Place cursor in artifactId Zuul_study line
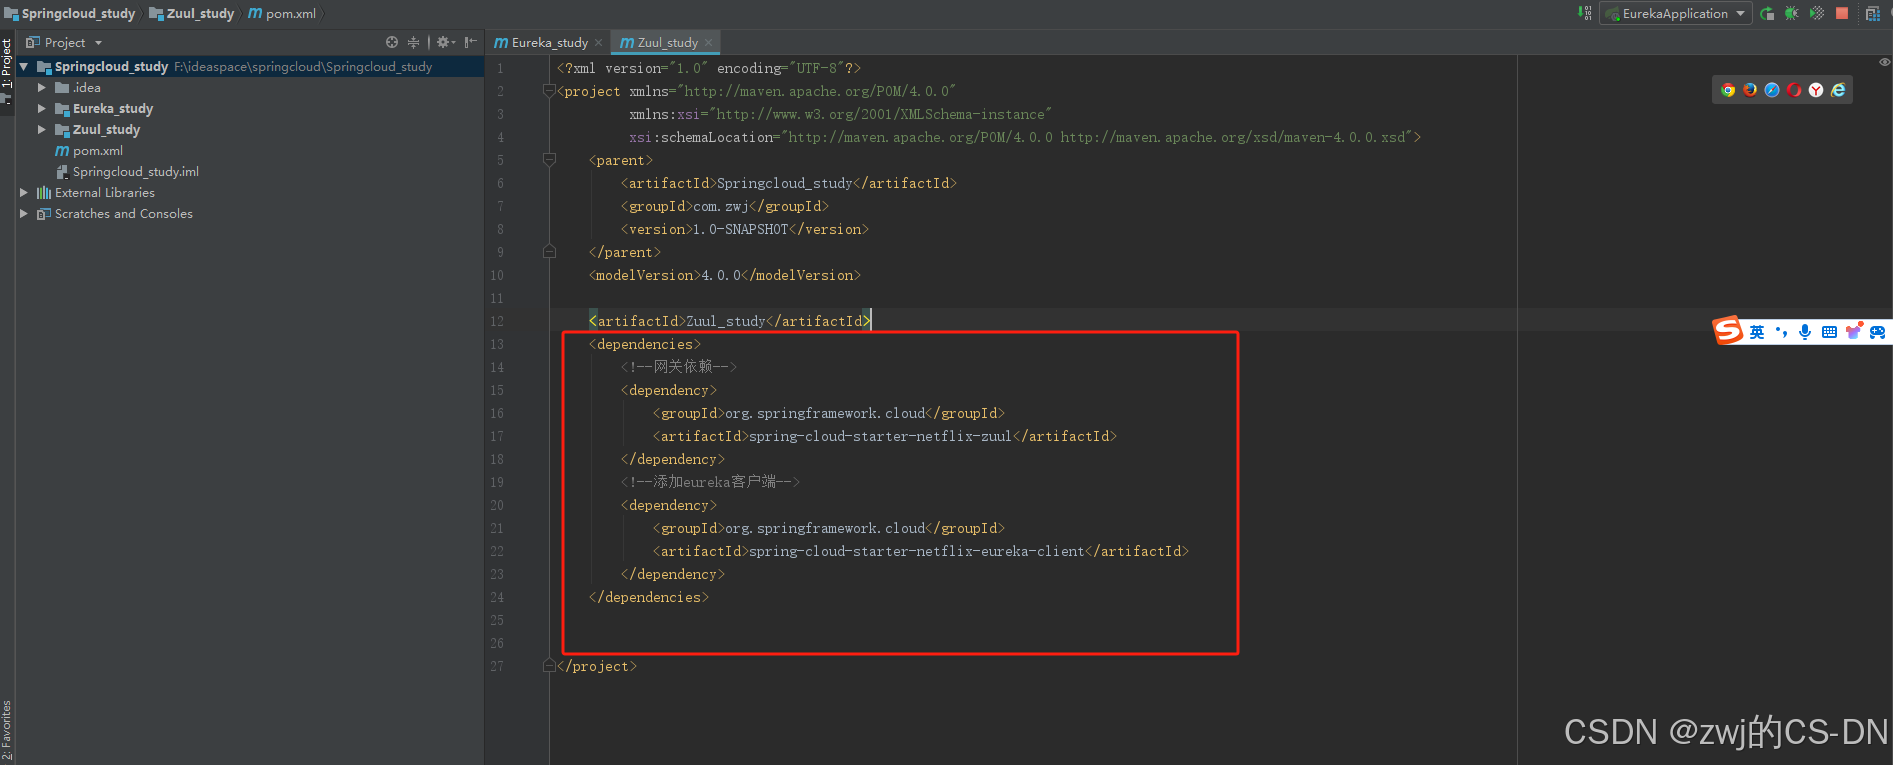Image resolution: width=1893 pixels, height=765 pixels. click(x=729, y=321)
